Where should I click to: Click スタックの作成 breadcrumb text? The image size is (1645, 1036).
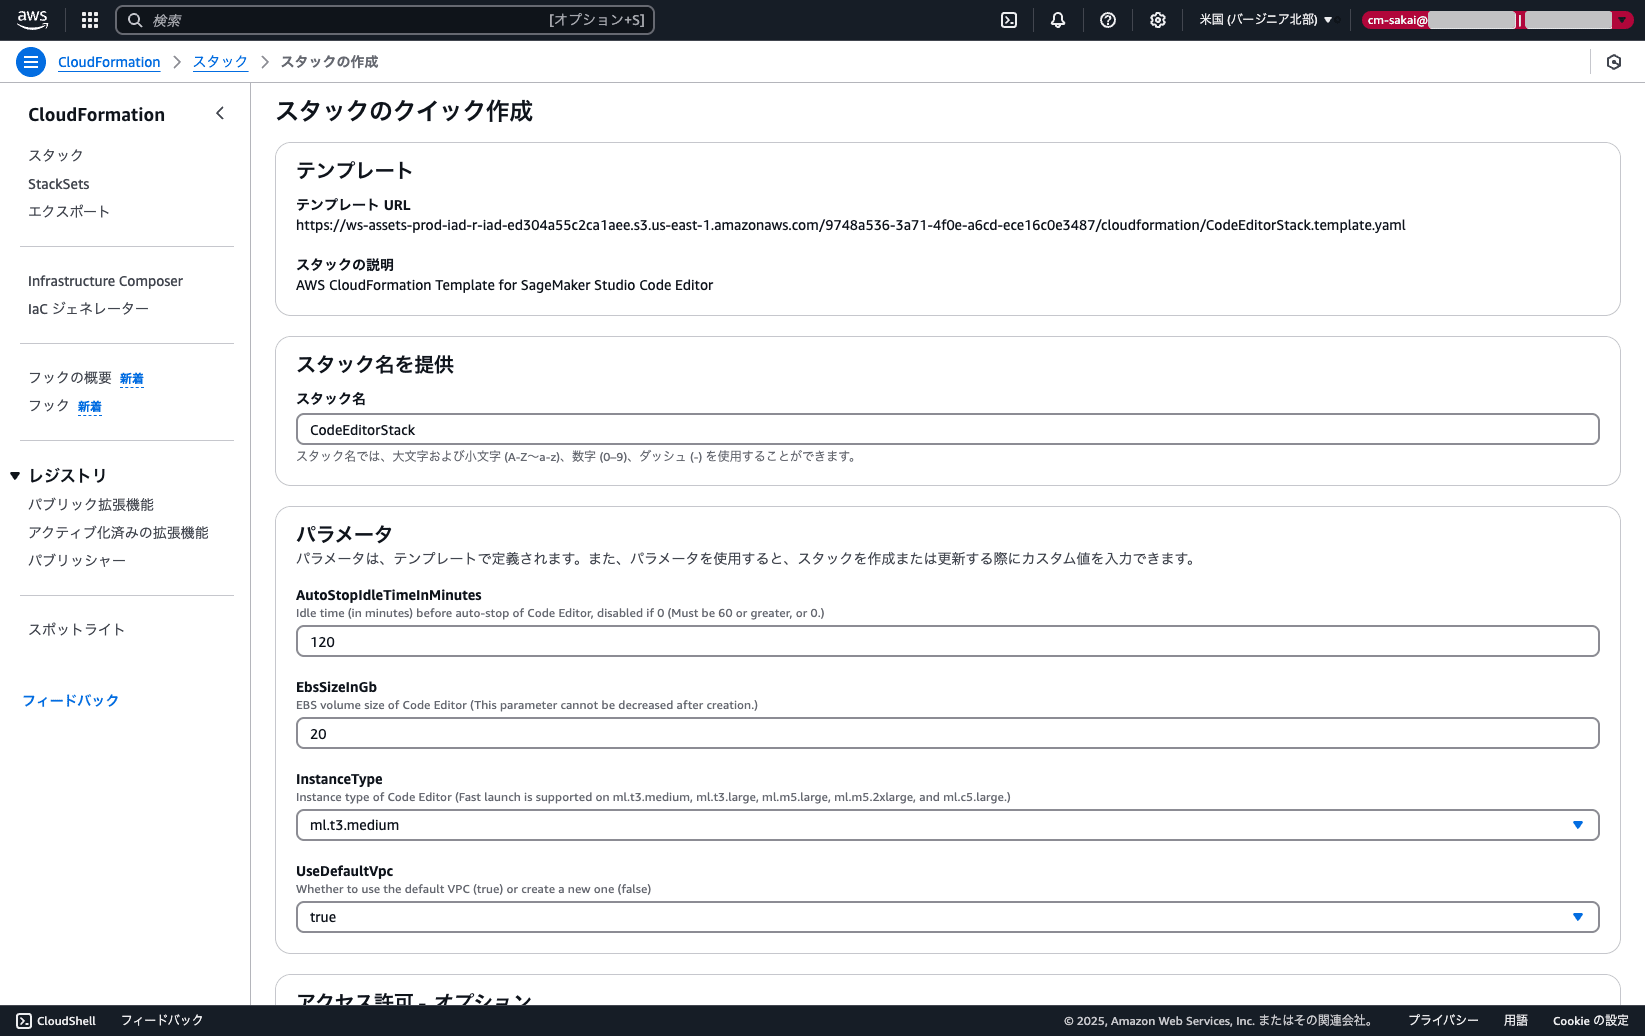point(329,62)
